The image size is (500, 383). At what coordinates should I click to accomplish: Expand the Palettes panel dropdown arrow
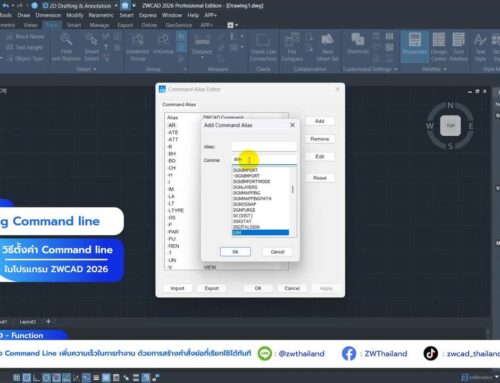pos(445,69)
